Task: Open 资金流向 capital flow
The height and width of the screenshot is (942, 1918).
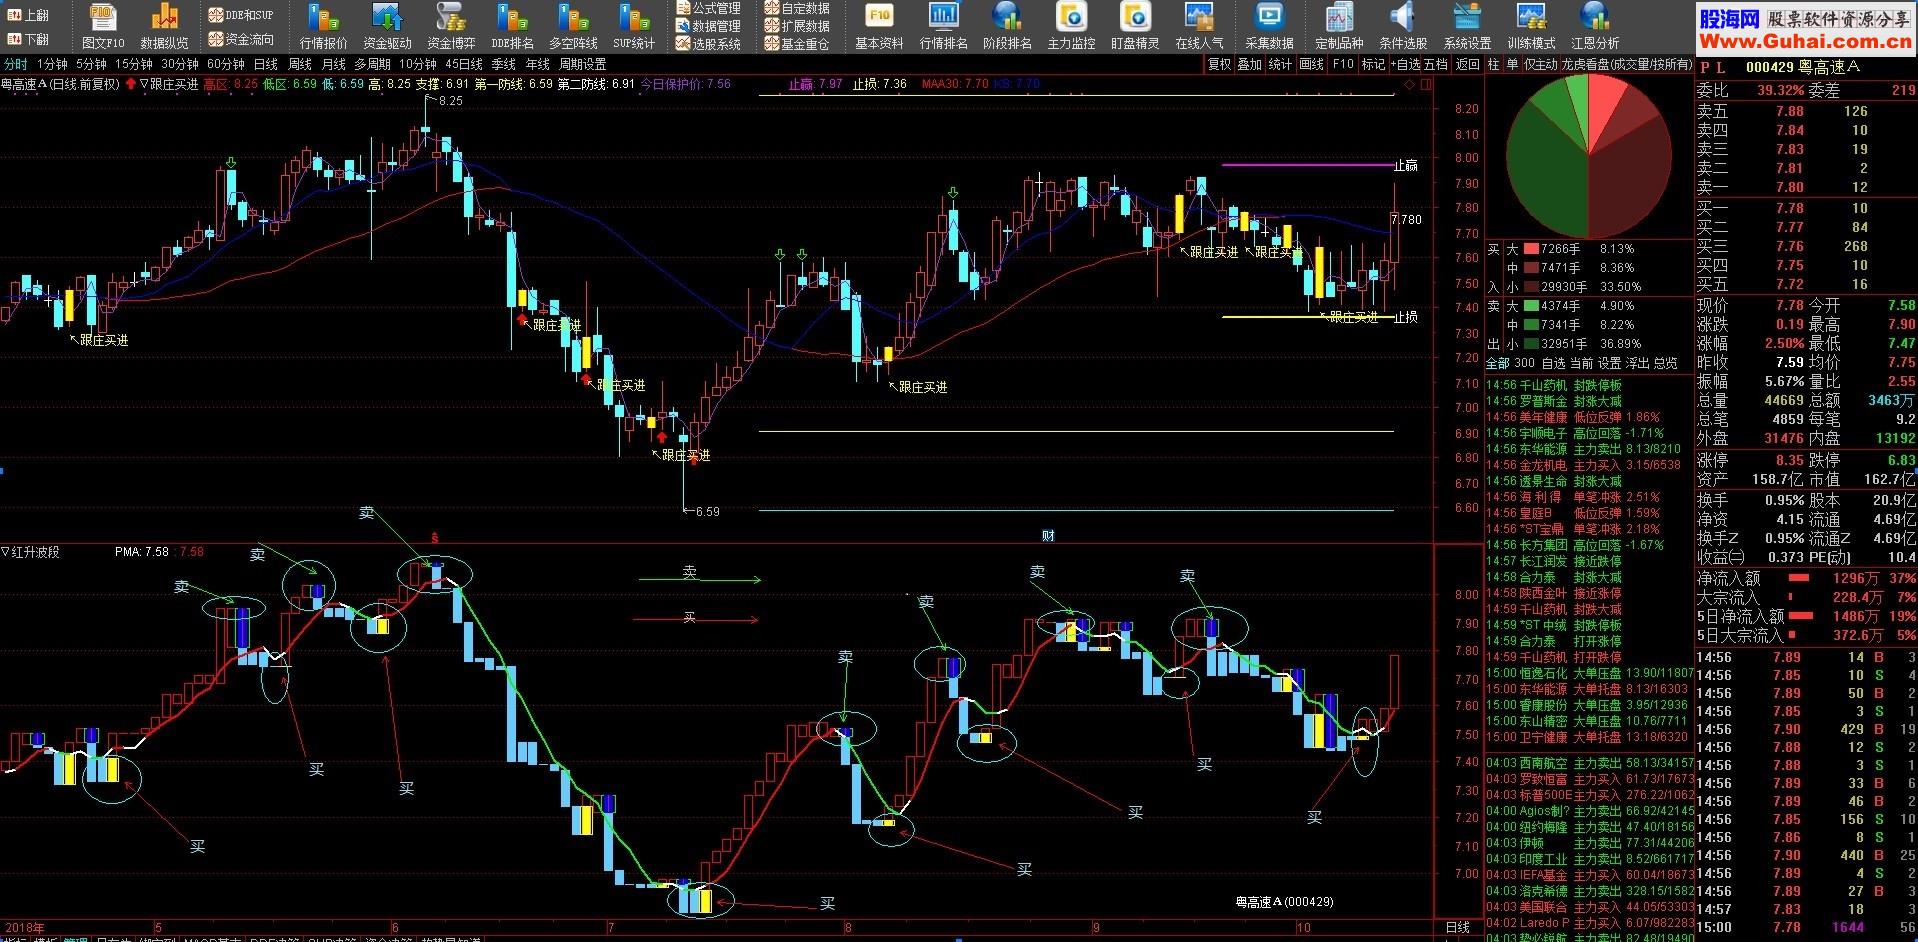Action: point(240,39)
